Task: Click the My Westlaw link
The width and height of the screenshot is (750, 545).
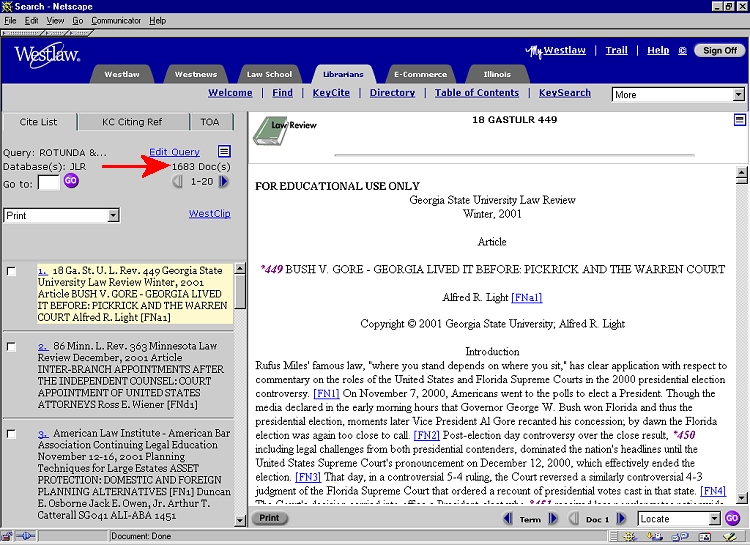Action: coord(555,51)
